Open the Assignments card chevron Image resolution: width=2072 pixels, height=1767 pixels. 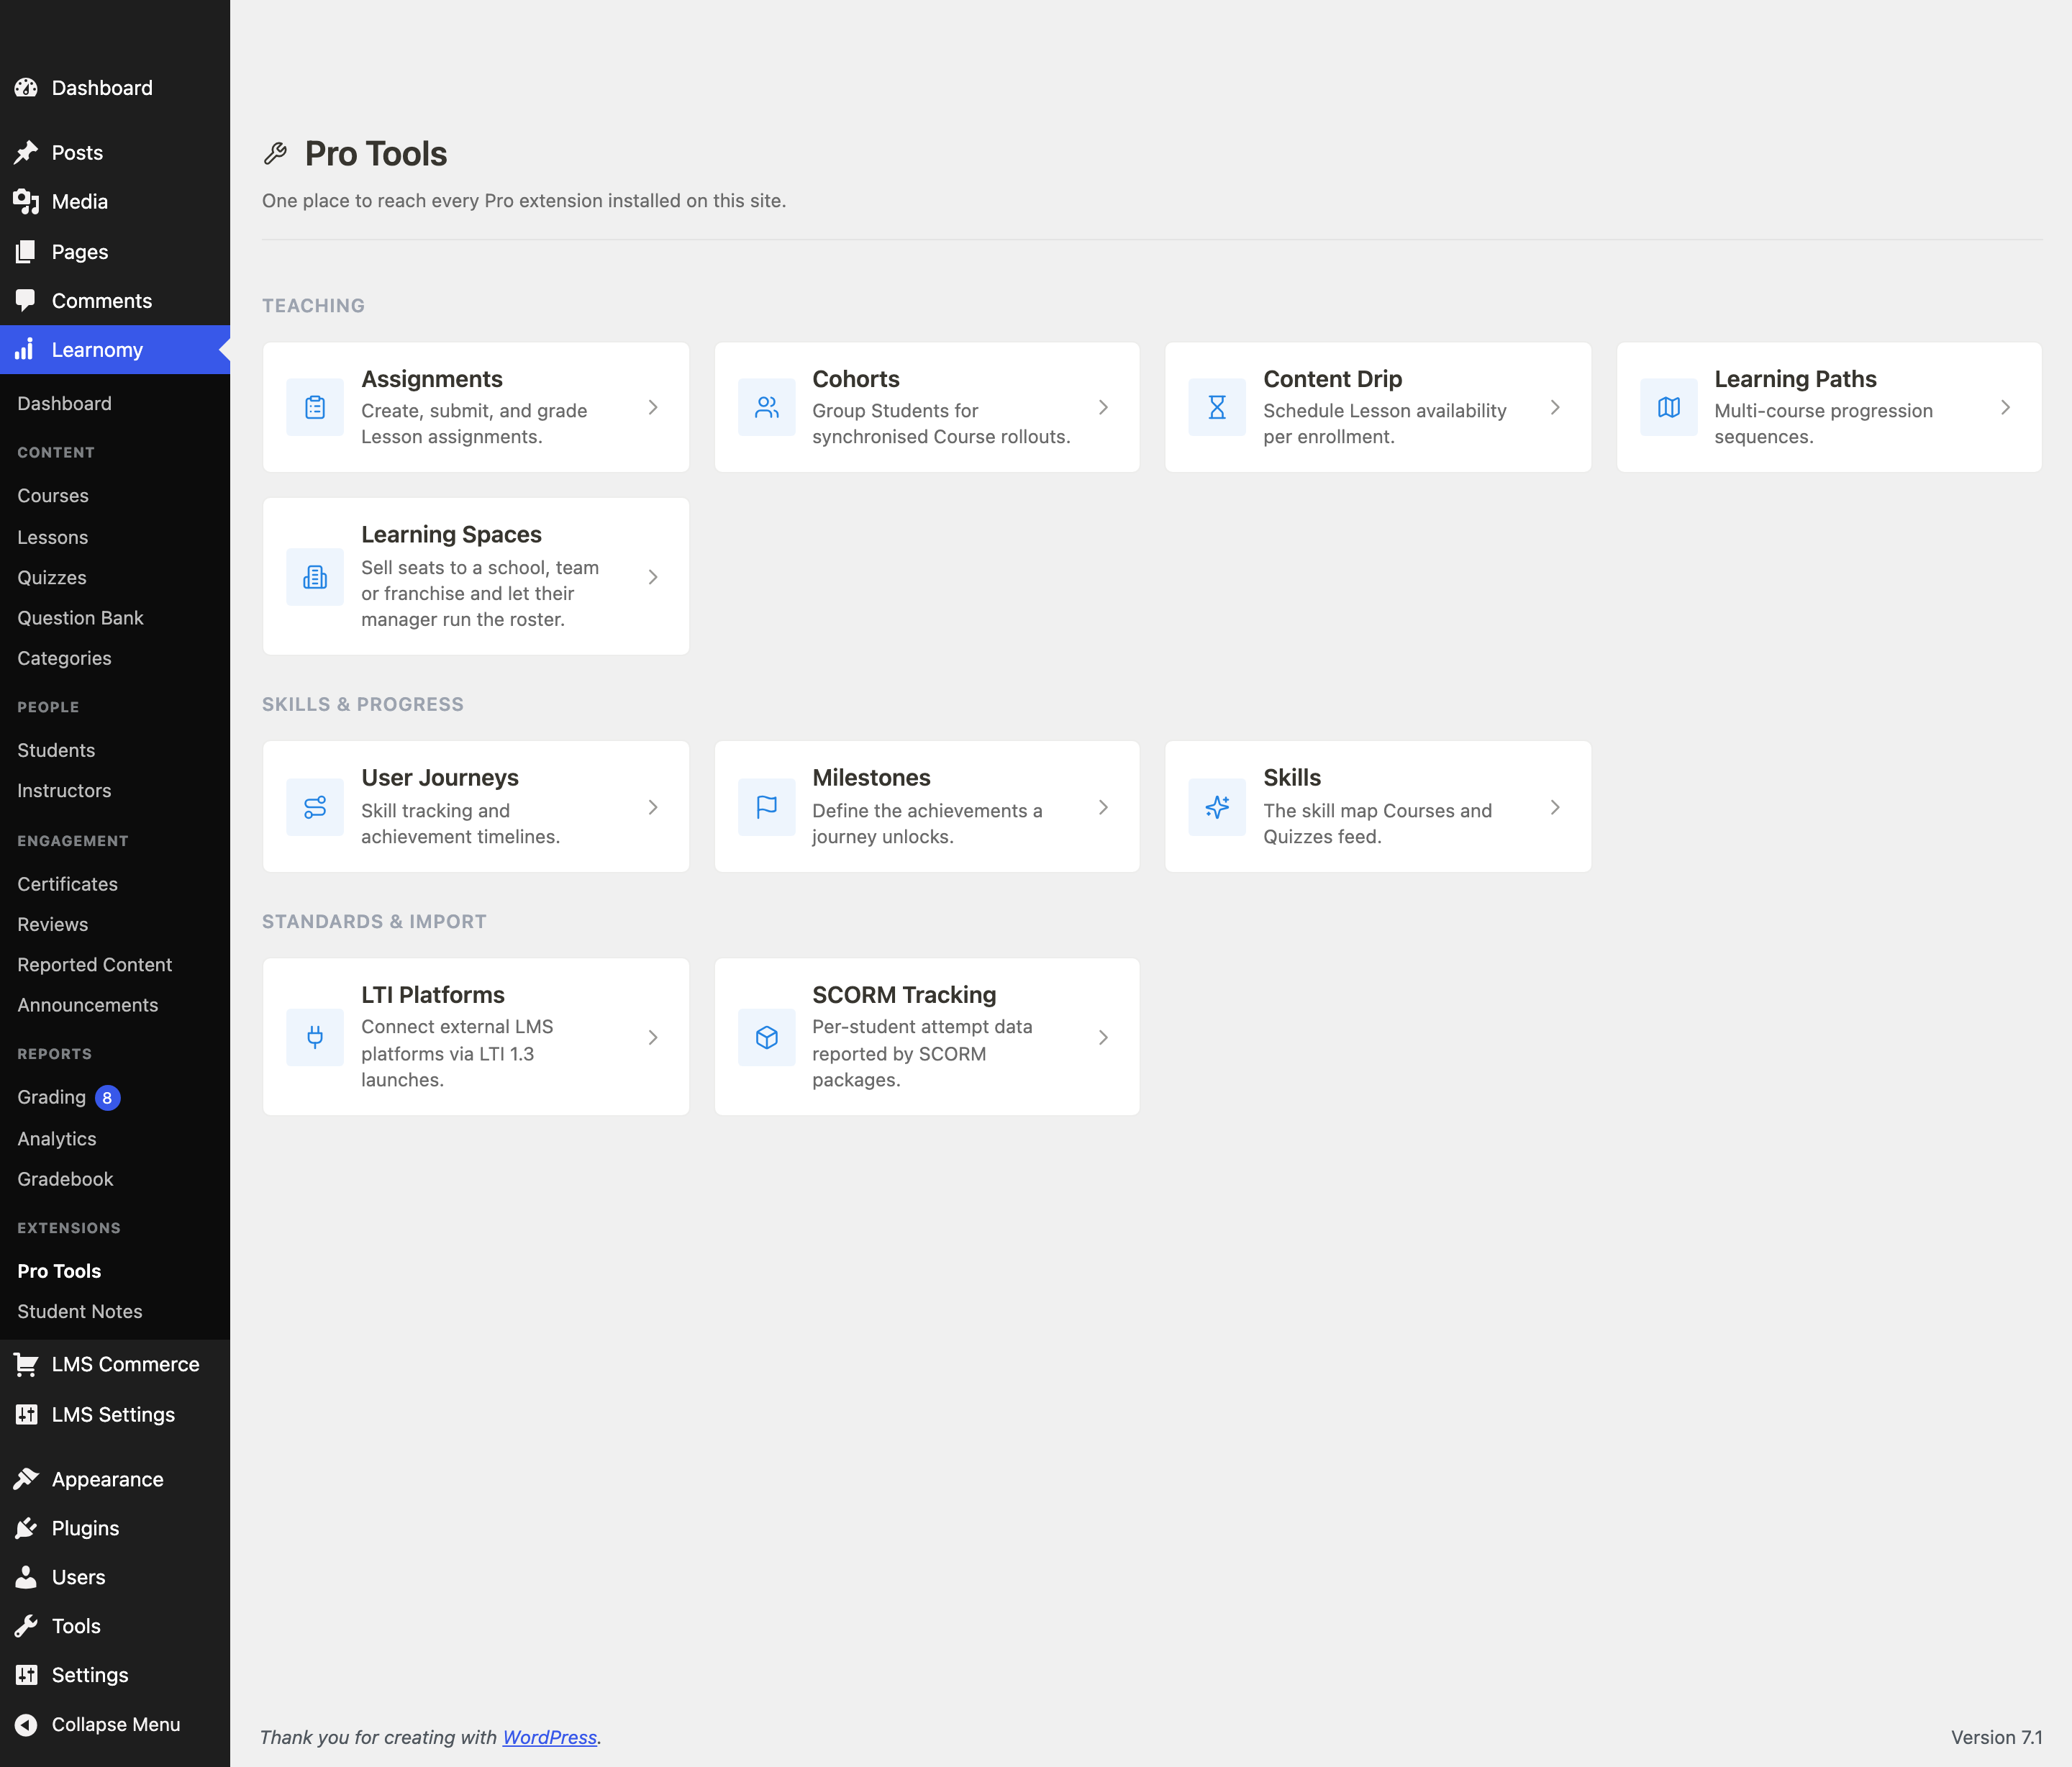tap(653, 407)
